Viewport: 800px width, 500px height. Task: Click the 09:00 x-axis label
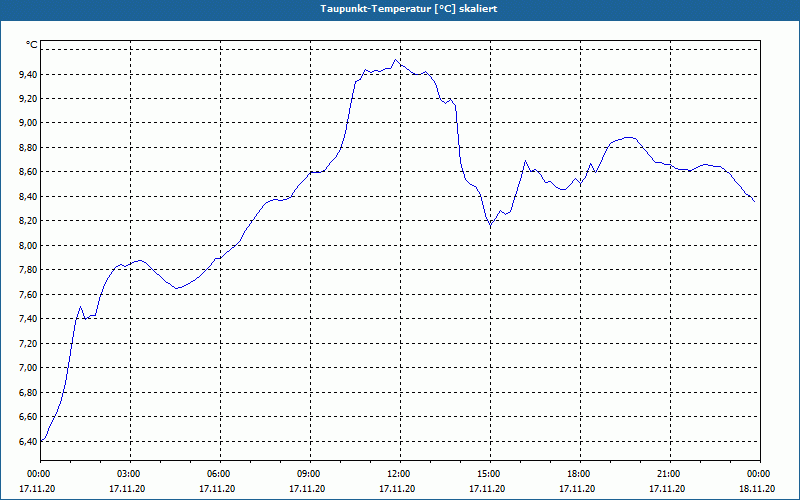click(308, 474)
